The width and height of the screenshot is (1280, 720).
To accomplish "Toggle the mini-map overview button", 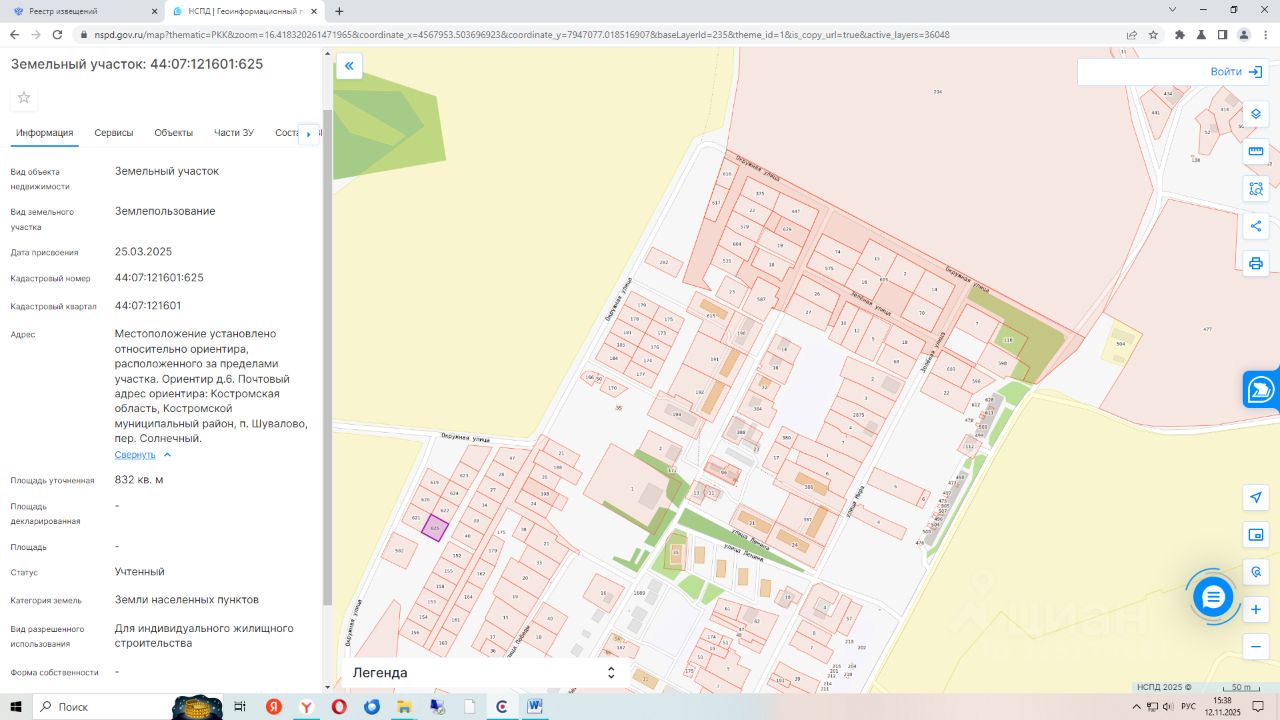I will point(1256,535).
